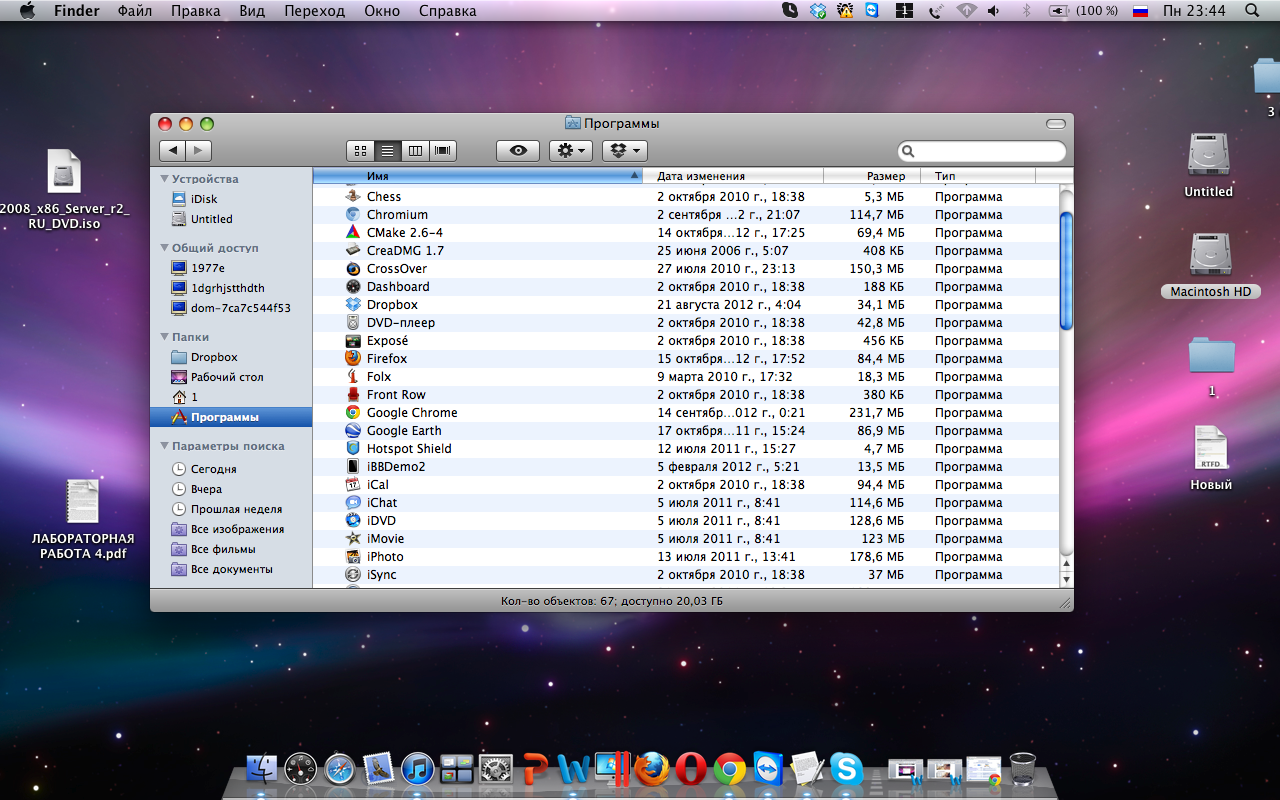The width and height of the screenshot is (1280, 800).
Task: Select the iCal application icon
Action: pos(353,485)
